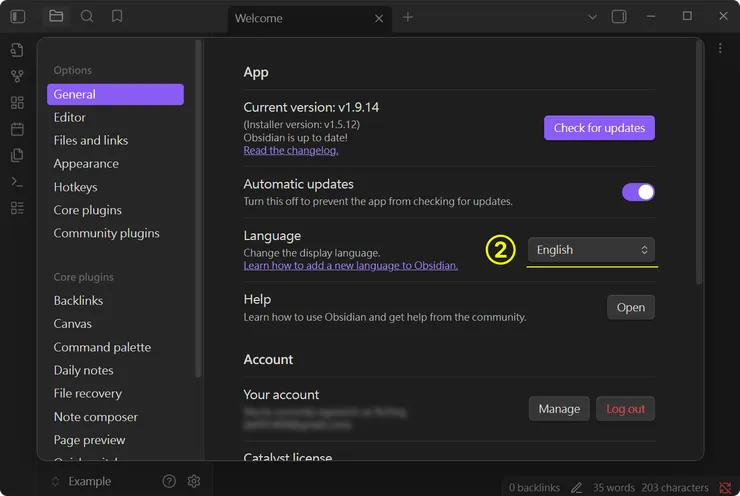Open the quick switcher ribbon icon
This screenshot has height=496, width=740.
coord(17,50)
